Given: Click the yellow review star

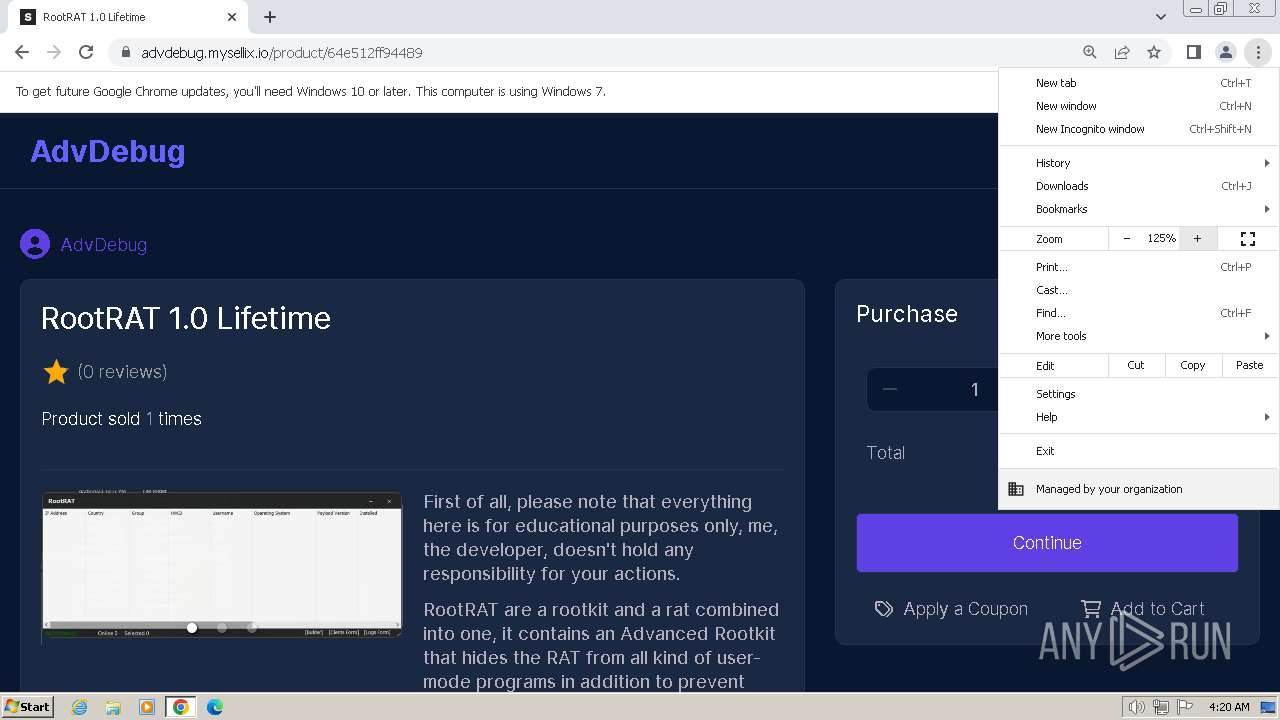Looking at the screenshot, I should pyautogui.click(x=56, y=372).
